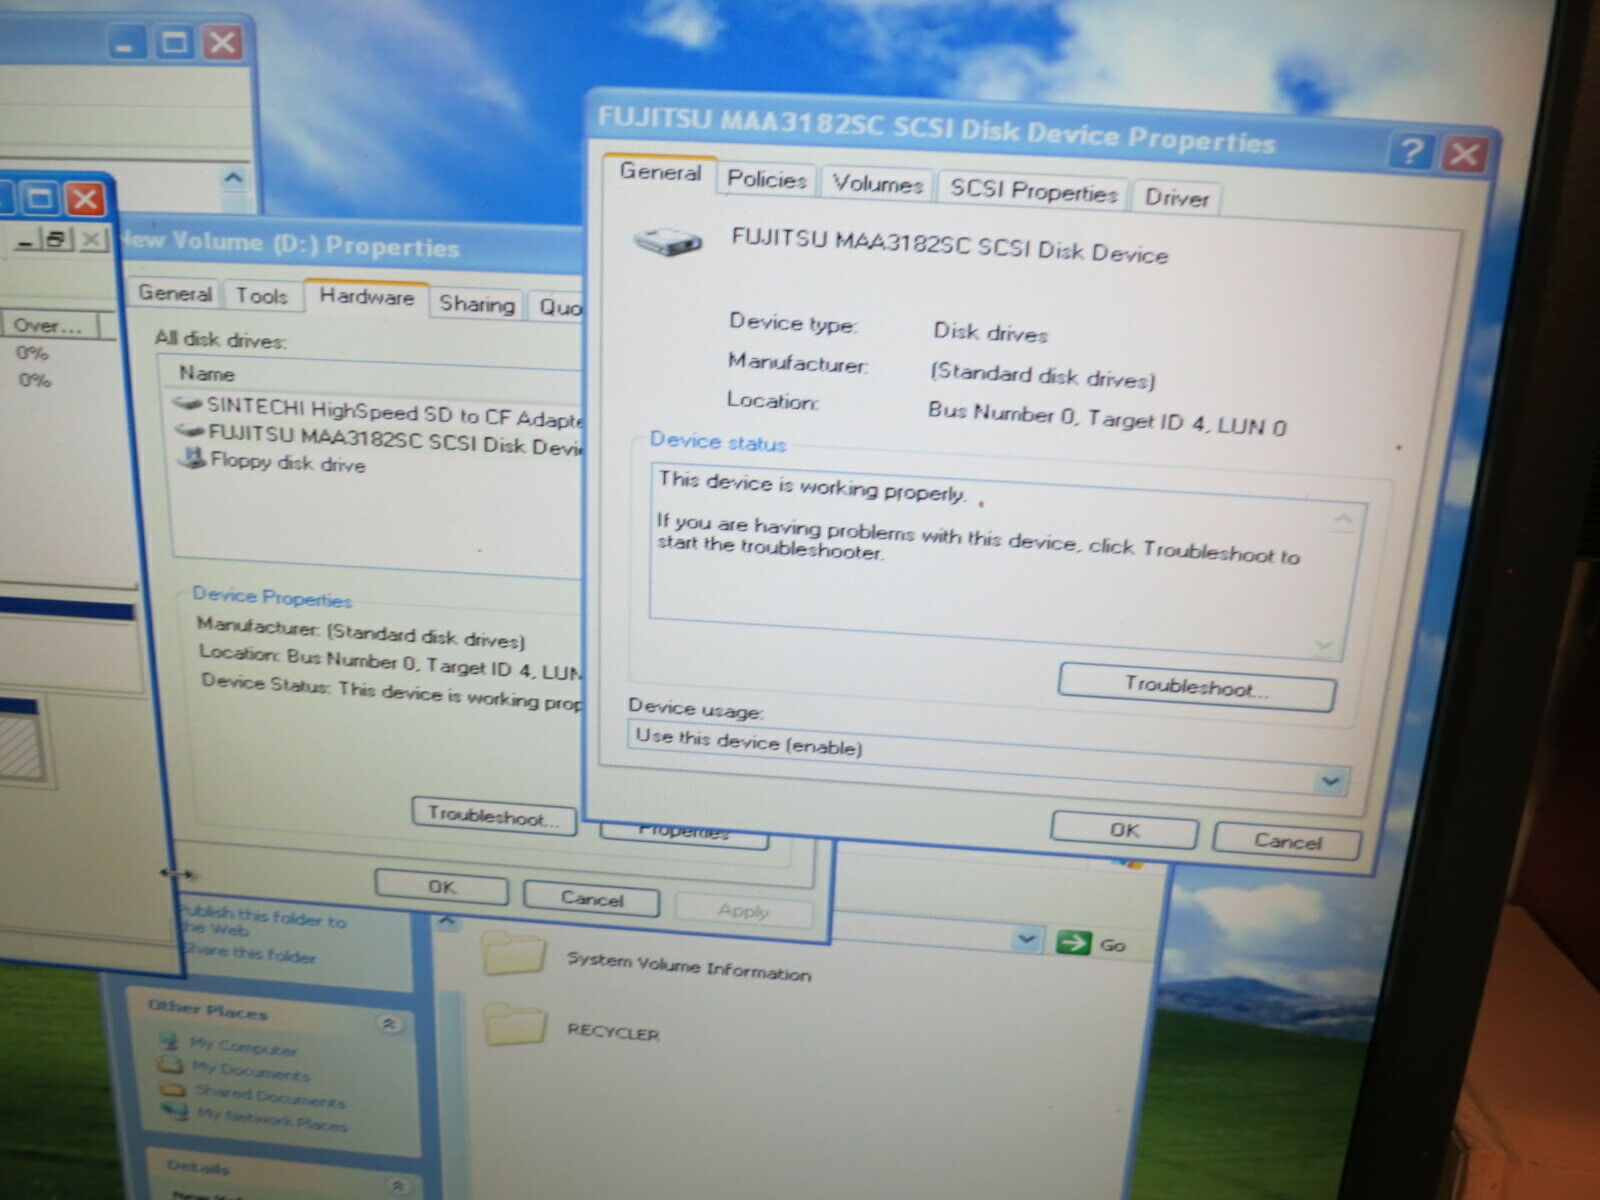Maximize the far-left background window
Image resolution: width=1600 pixels, height=1200 pixels.
(x=41, y=198)
